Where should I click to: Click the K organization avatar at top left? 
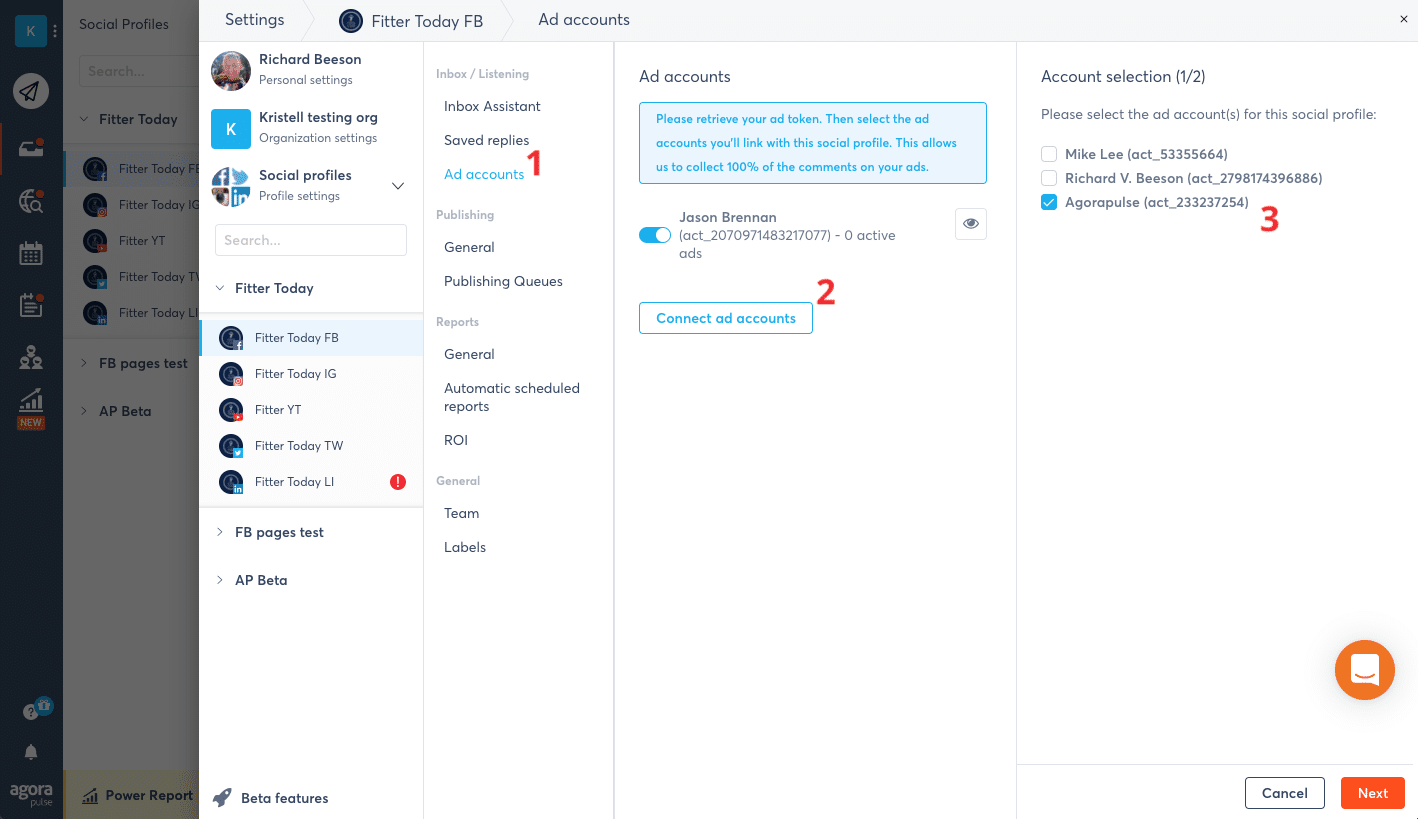[30, 31]
